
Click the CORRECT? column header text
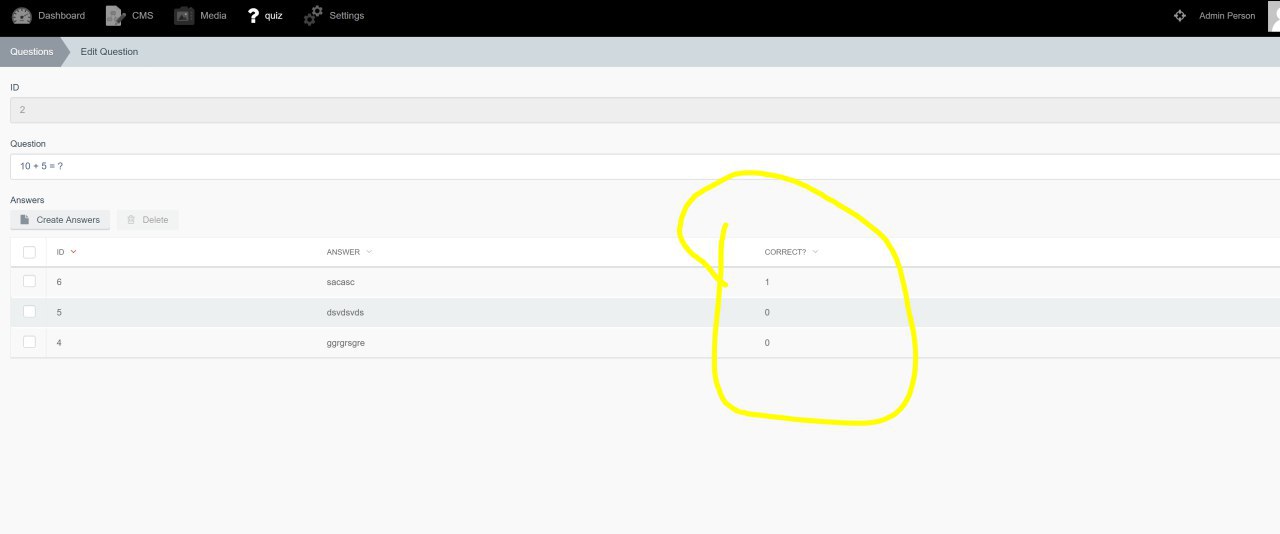(785, 252)
